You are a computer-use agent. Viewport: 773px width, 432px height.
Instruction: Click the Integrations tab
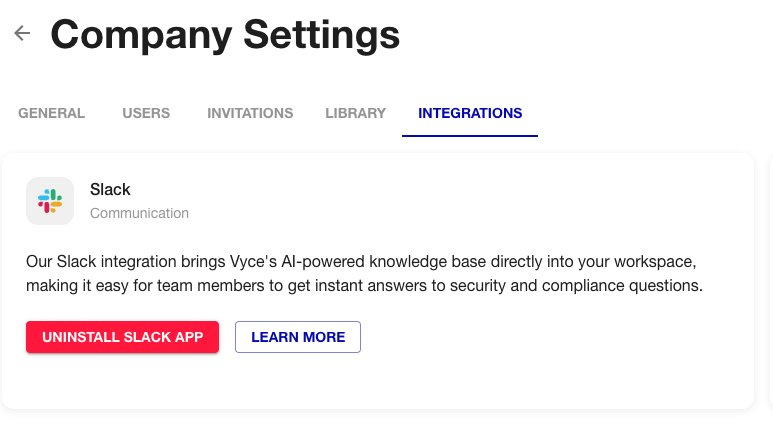pos(470,113)
